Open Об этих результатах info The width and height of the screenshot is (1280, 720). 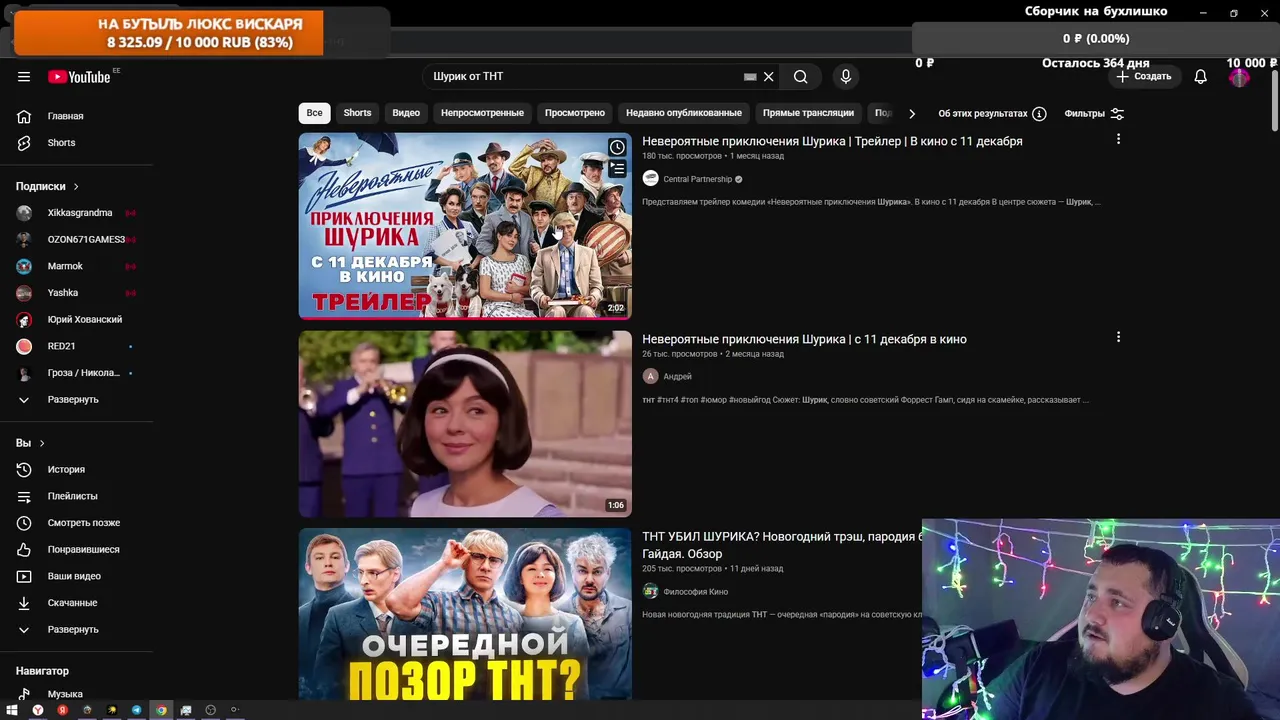click(992, 114)
